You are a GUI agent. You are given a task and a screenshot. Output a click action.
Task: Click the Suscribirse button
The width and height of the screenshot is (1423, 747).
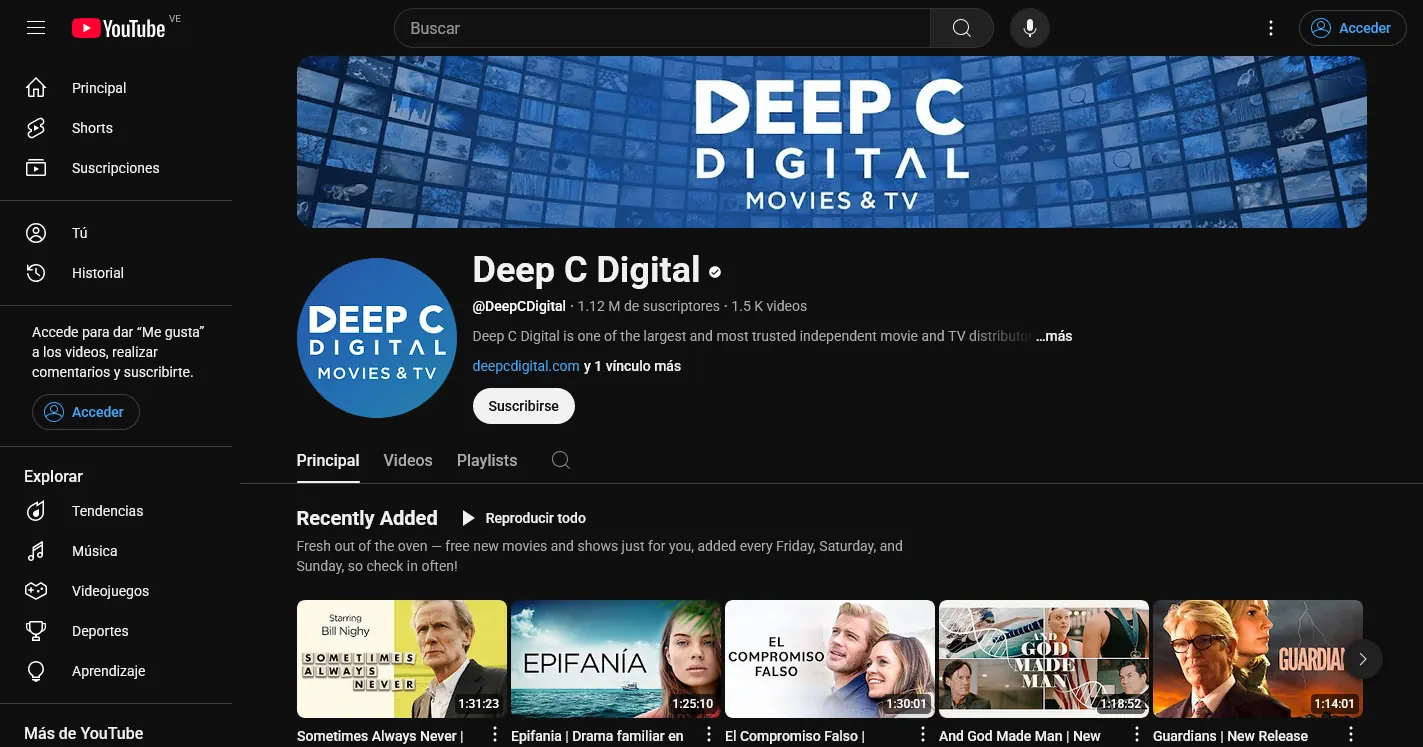523,407
